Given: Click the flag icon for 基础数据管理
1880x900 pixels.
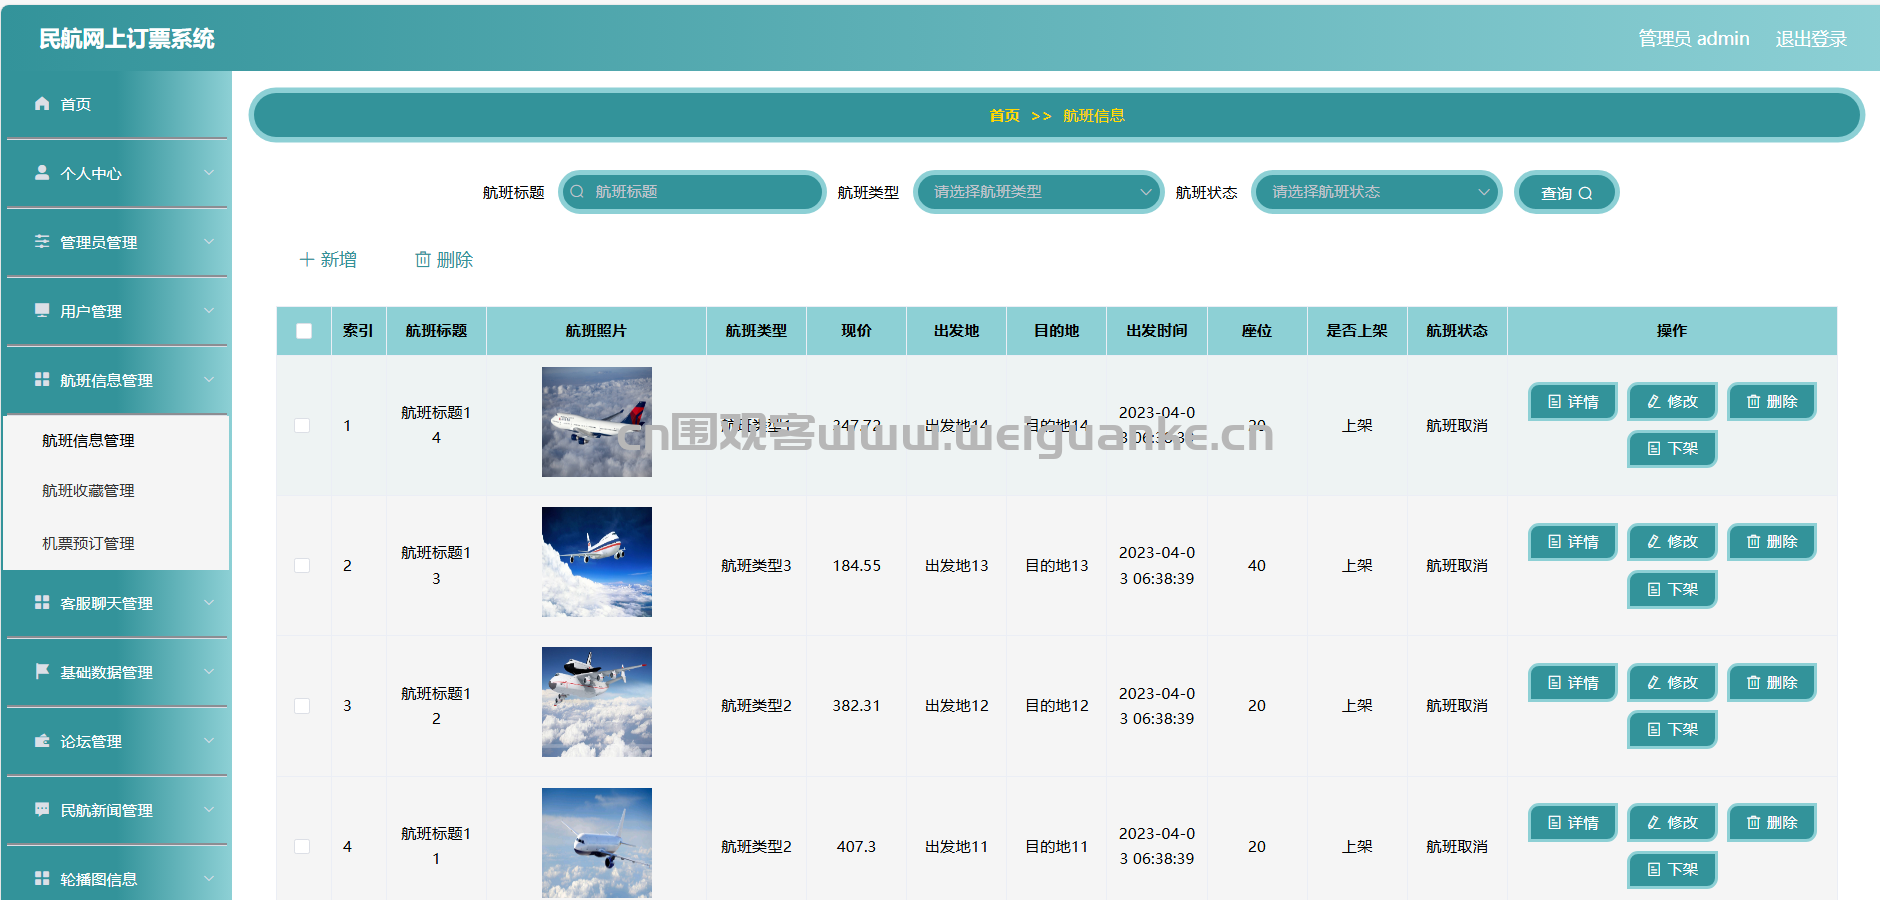Looking at the screenshot, I should coord(42,671).
